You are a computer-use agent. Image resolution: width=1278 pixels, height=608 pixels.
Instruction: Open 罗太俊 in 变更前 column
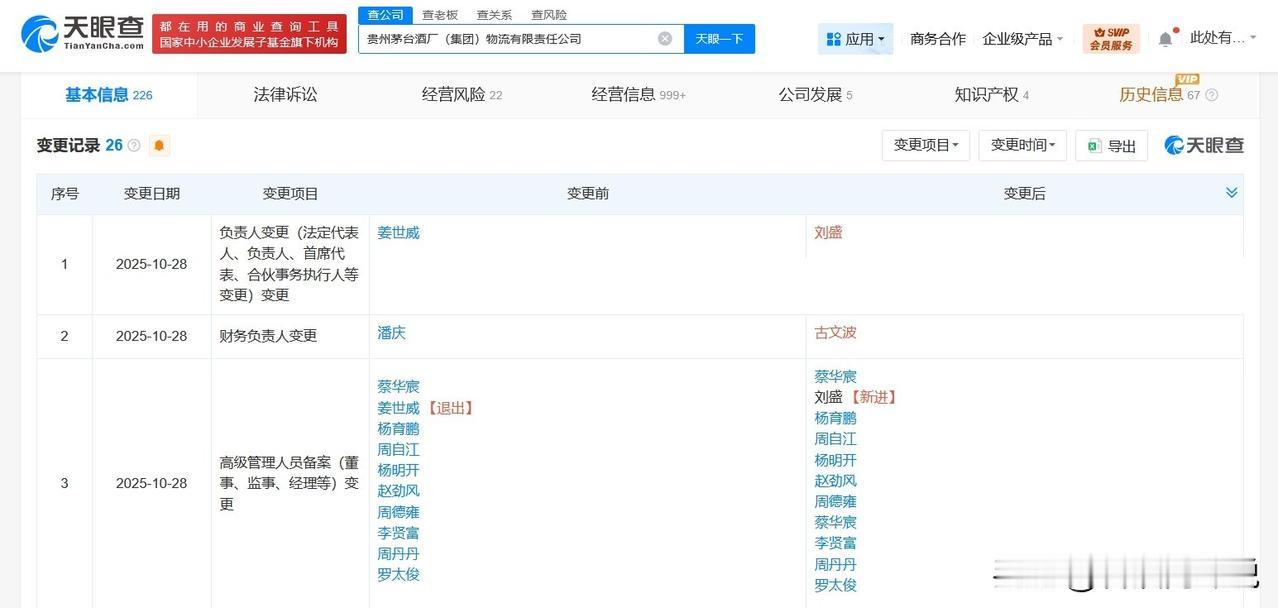coord(398,575)
